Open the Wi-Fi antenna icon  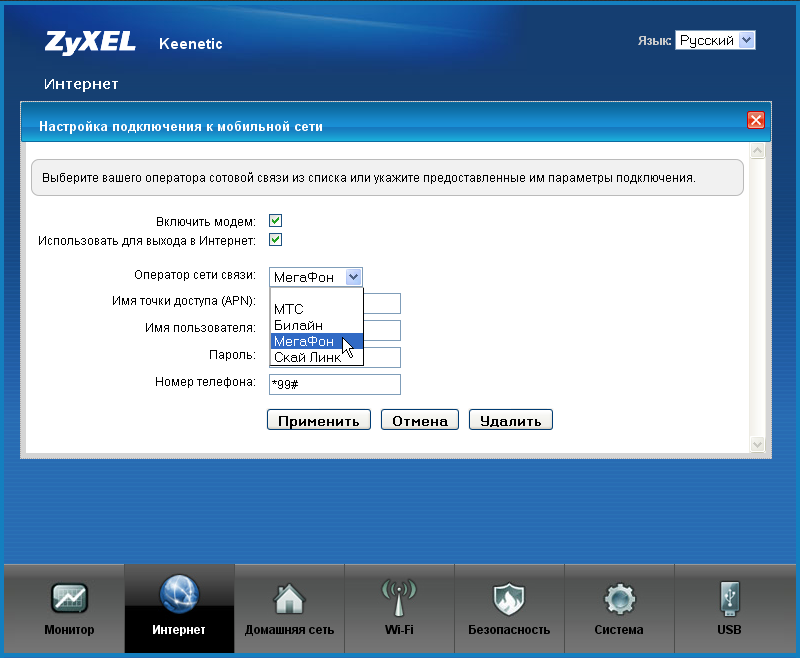pos(399,597)
